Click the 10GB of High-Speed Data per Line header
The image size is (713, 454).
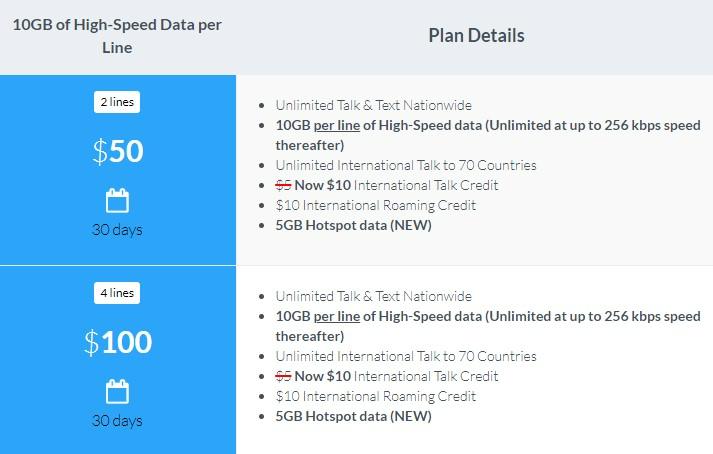(x=117, y=36)
